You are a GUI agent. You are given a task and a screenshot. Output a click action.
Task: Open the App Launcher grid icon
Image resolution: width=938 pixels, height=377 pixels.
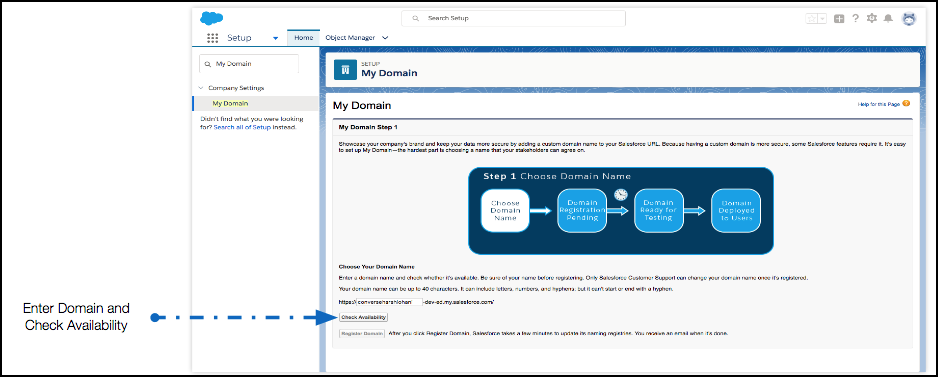click(212, 38)
